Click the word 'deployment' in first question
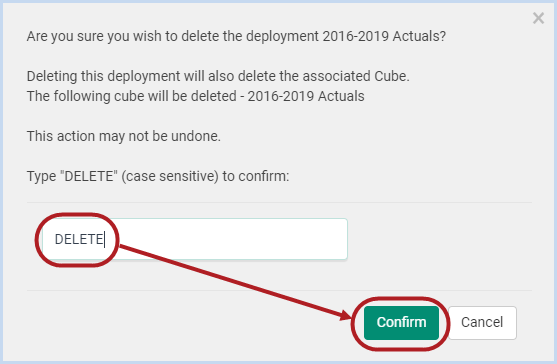 282,37
